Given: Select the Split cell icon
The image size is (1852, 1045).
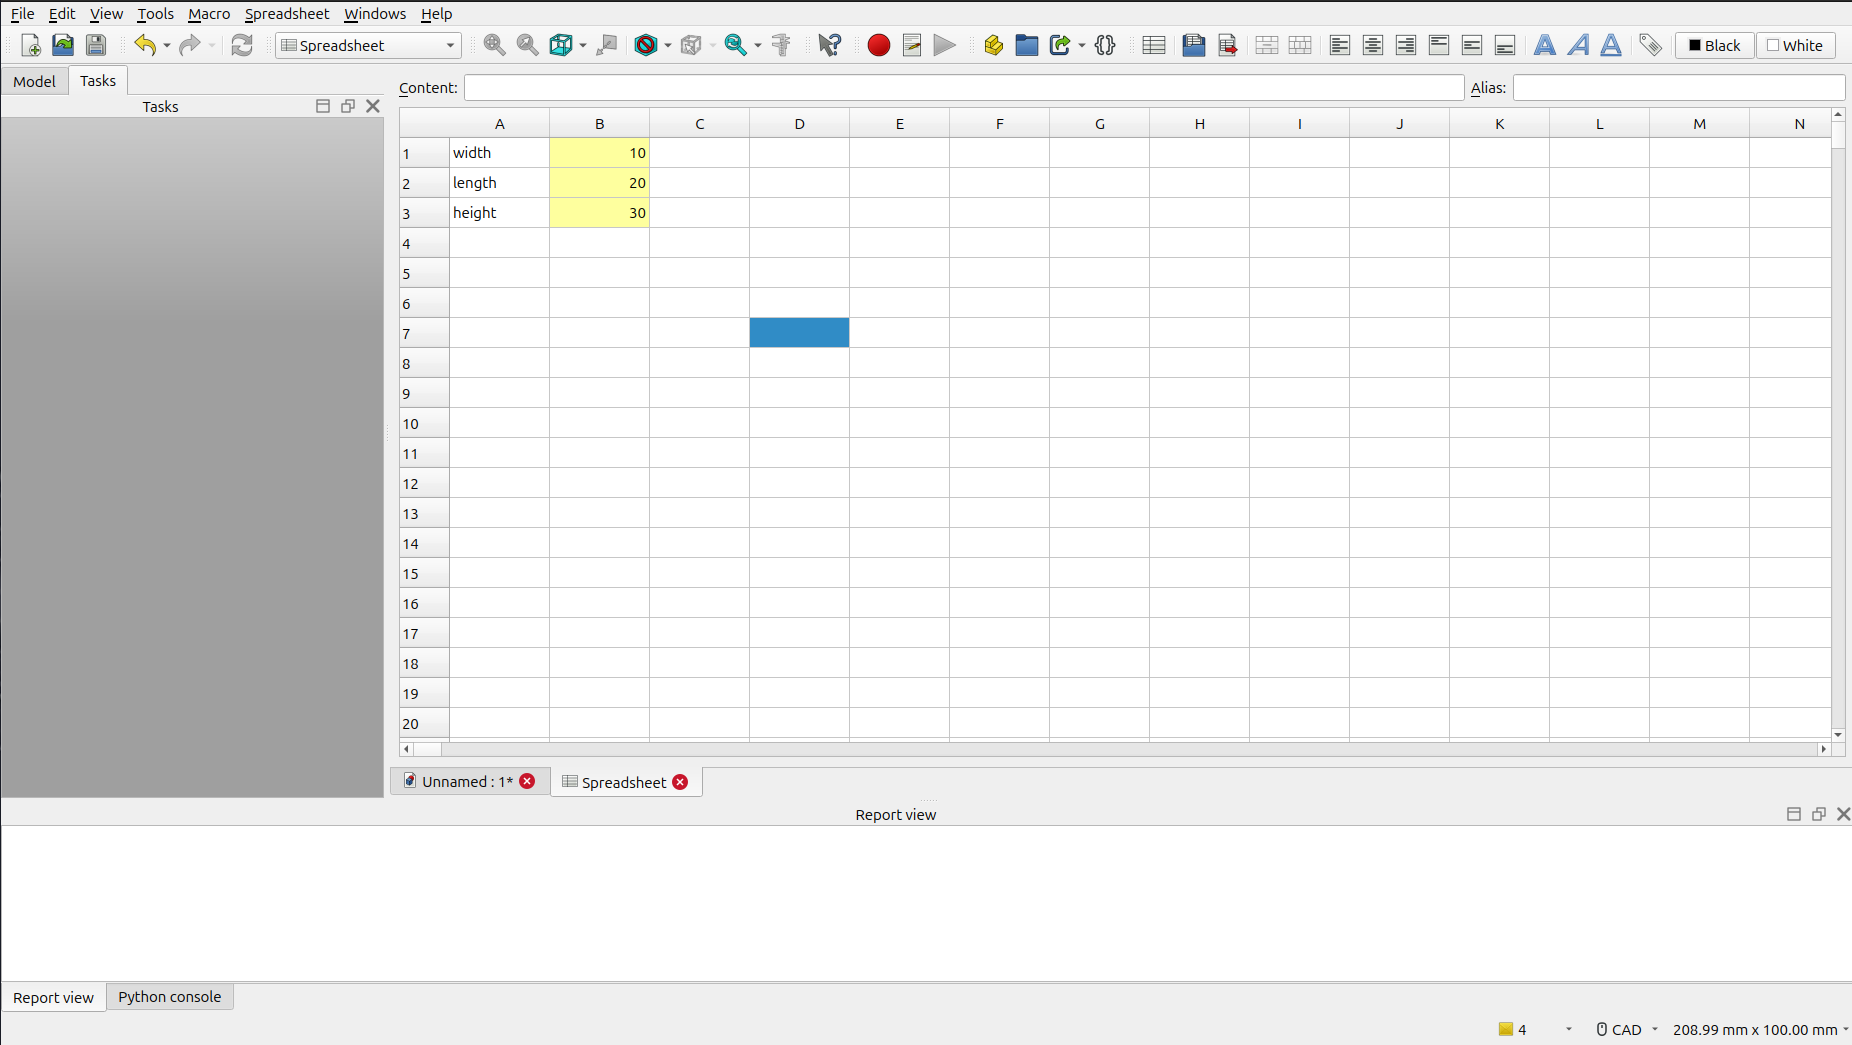Looking at the screenshot, I should pos(1299,45).
